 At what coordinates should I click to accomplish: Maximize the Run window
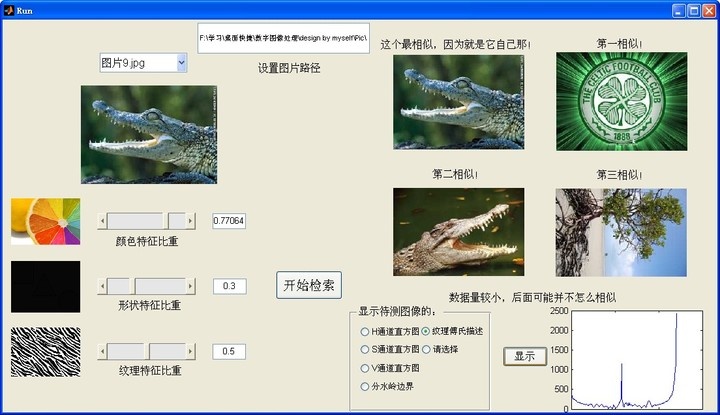694,11
